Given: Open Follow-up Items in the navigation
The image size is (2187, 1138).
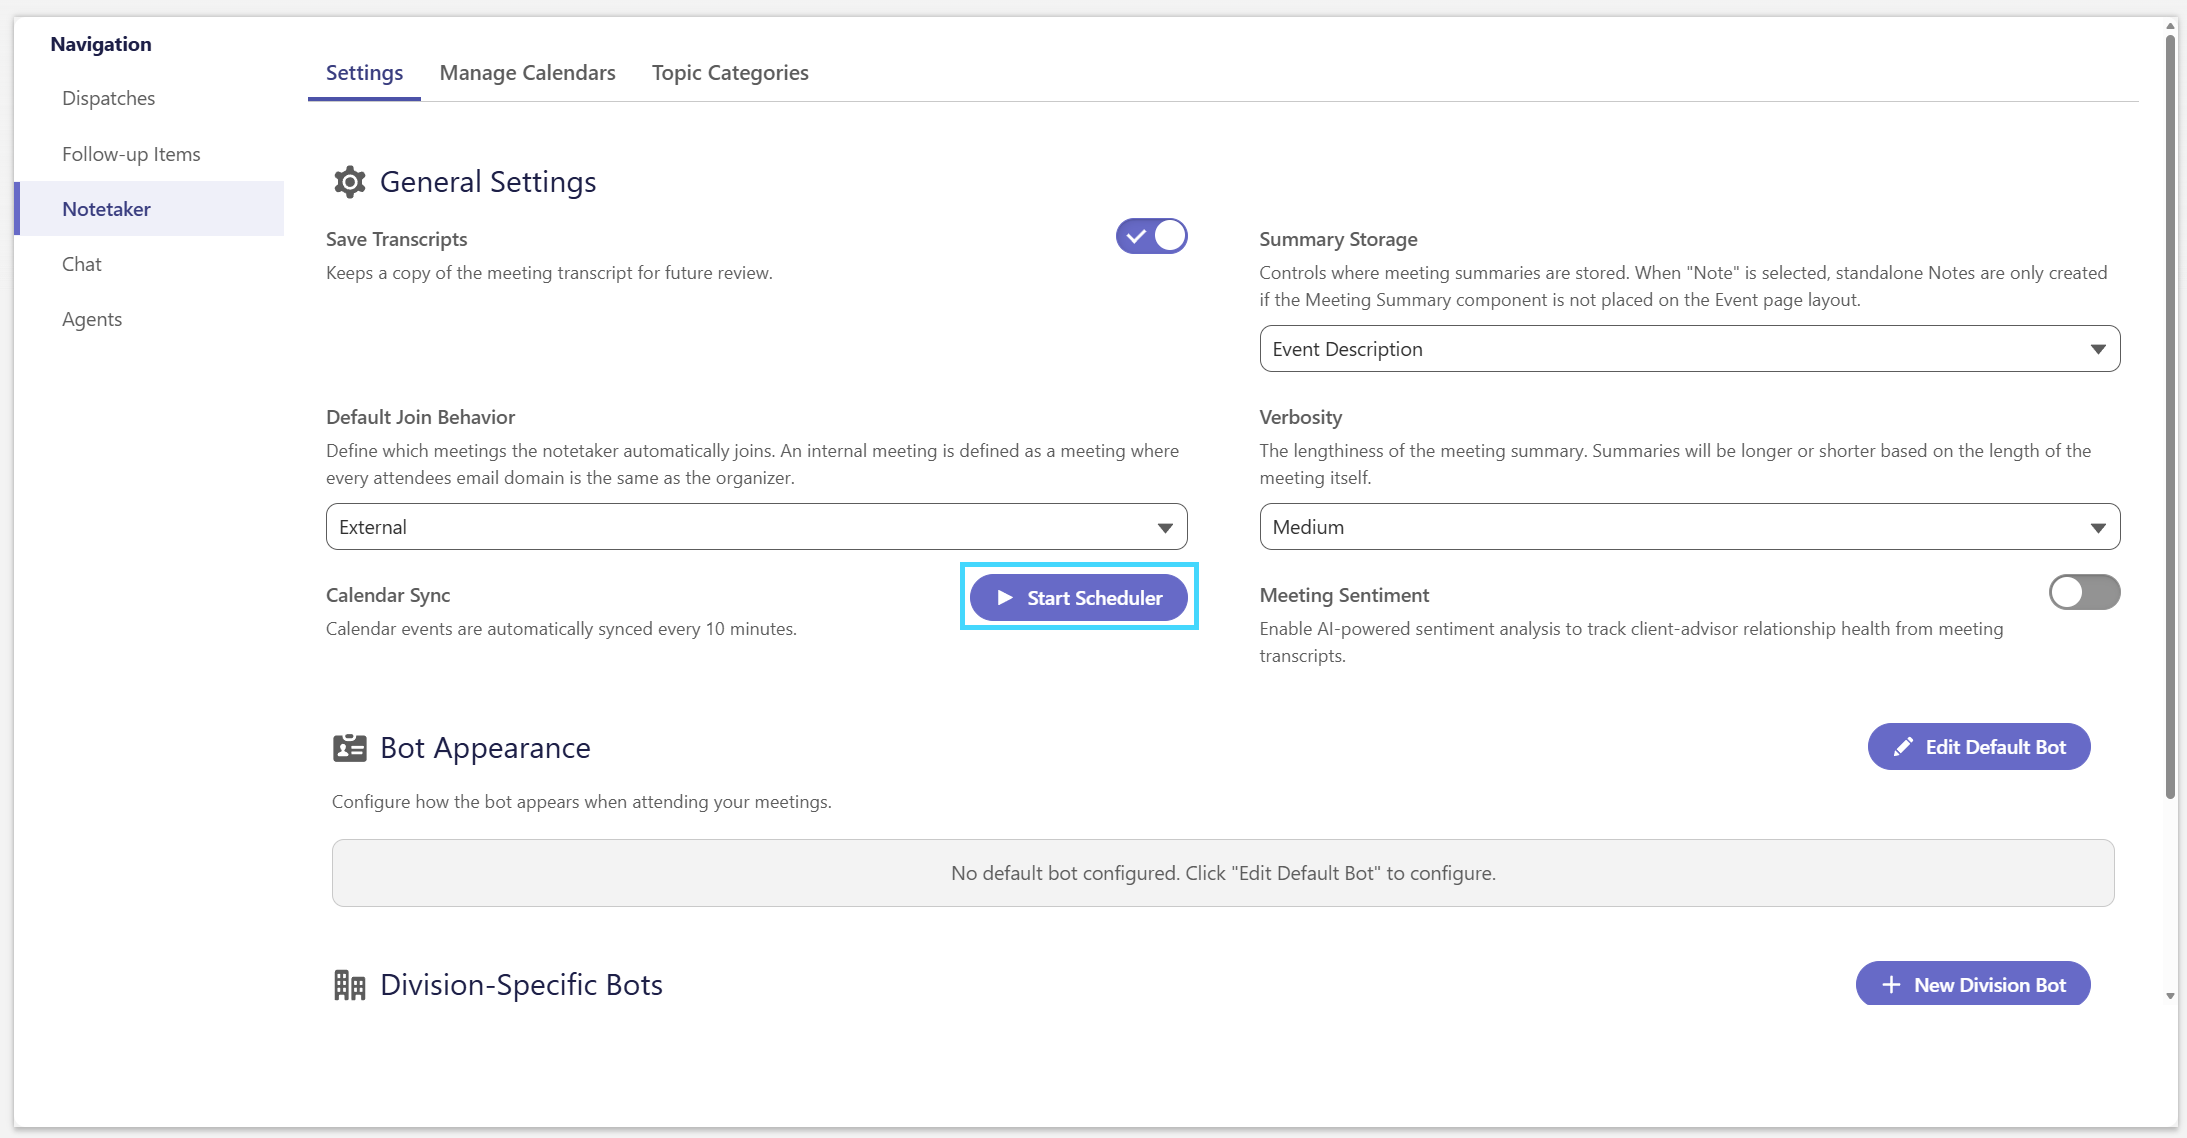Looking at the screenshot, I should 149,154.
